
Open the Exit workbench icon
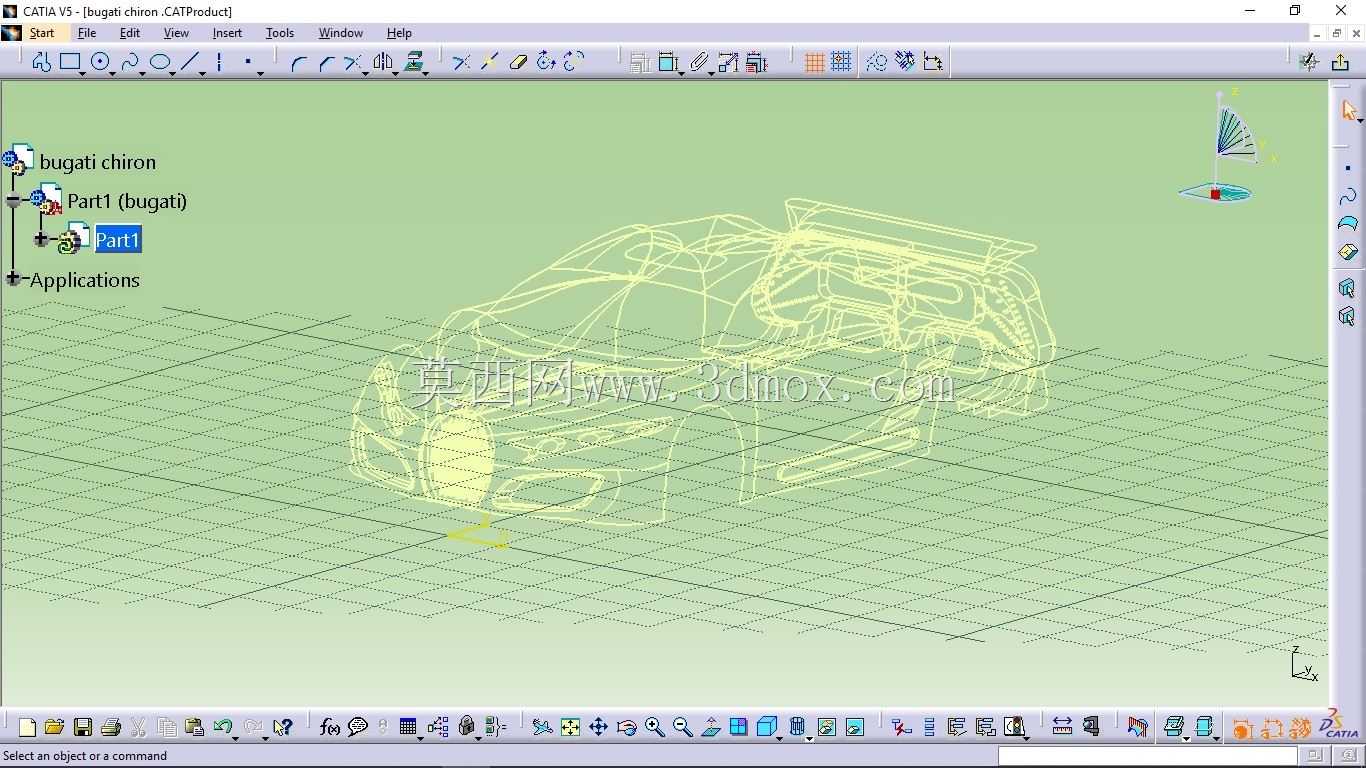1340,62
